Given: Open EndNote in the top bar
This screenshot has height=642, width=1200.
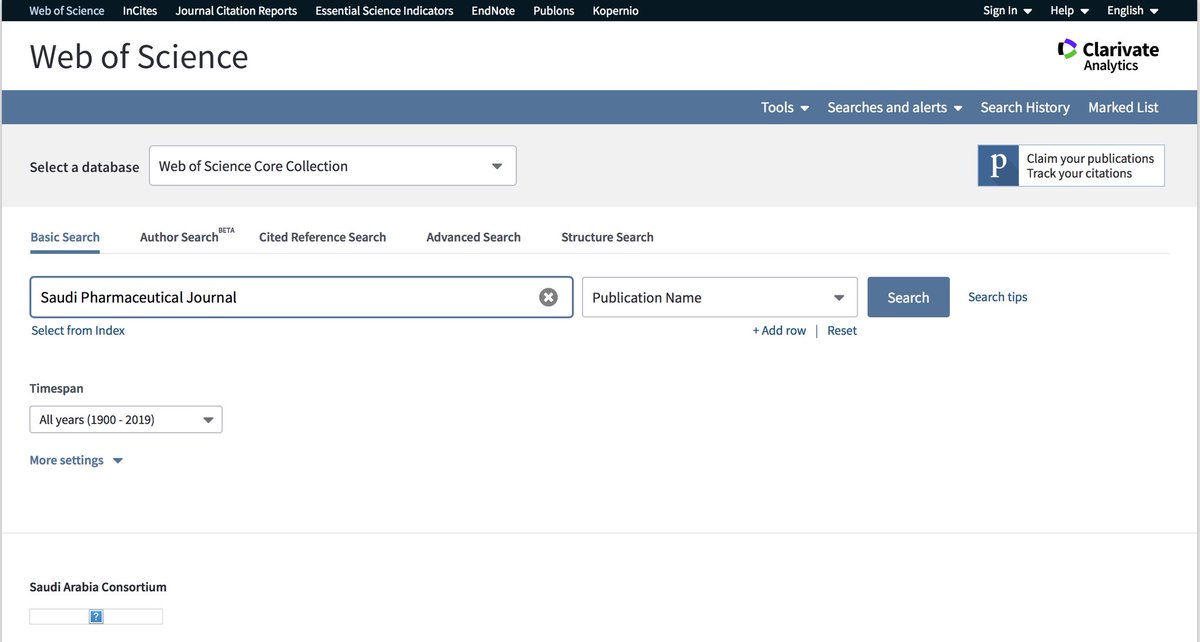Looking at the screenshot, I should (493, 11).
